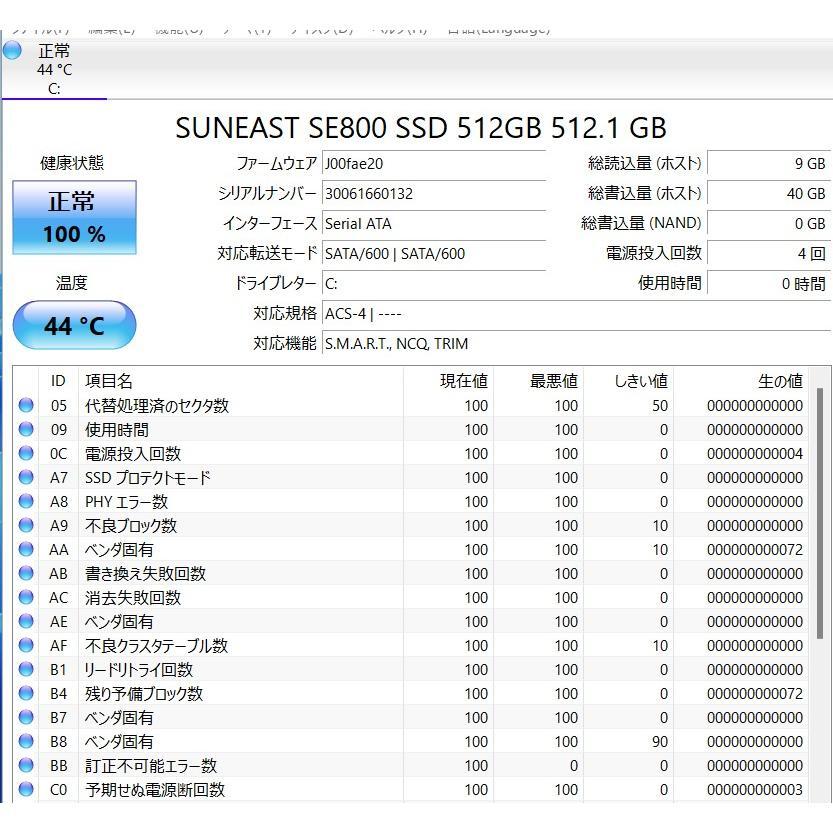Select the 残り予備ブロック数 row name
The image size is (833, 833).
(144, 693)
